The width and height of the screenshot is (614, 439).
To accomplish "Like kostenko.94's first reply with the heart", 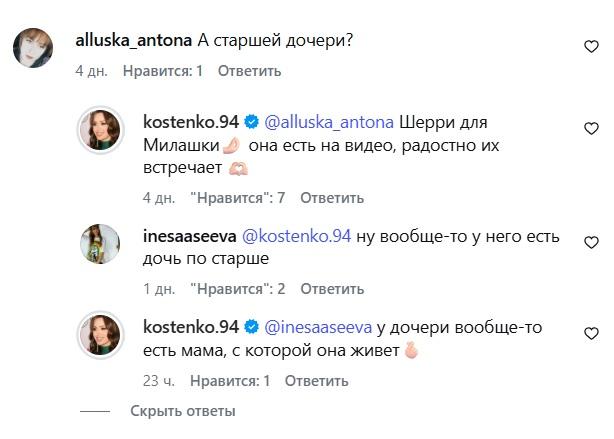I will pyautogui.click(x=592, y=127).
